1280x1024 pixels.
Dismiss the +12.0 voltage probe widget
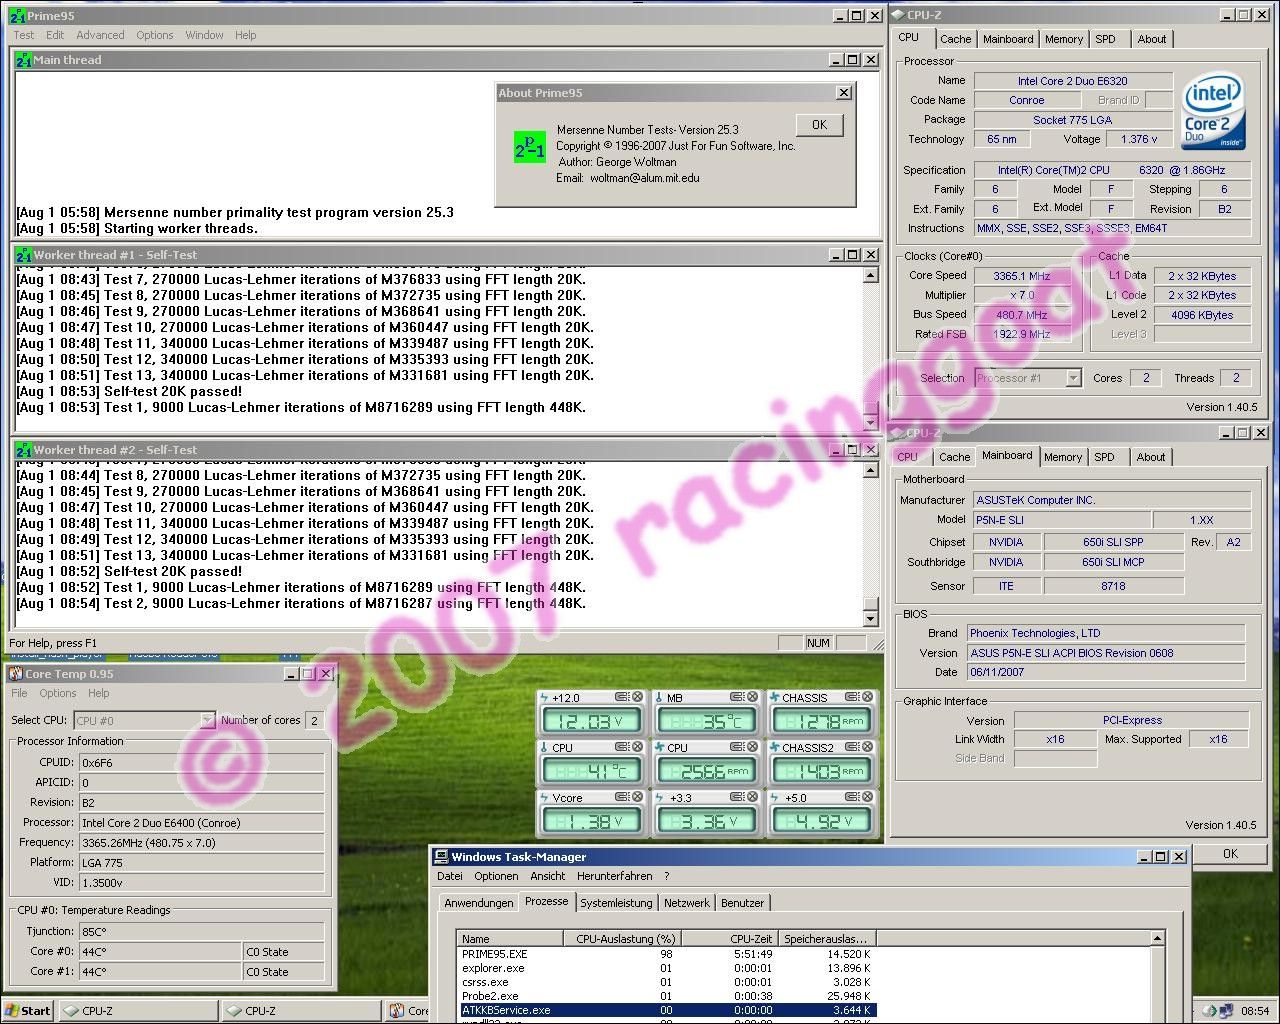(638, 697)
